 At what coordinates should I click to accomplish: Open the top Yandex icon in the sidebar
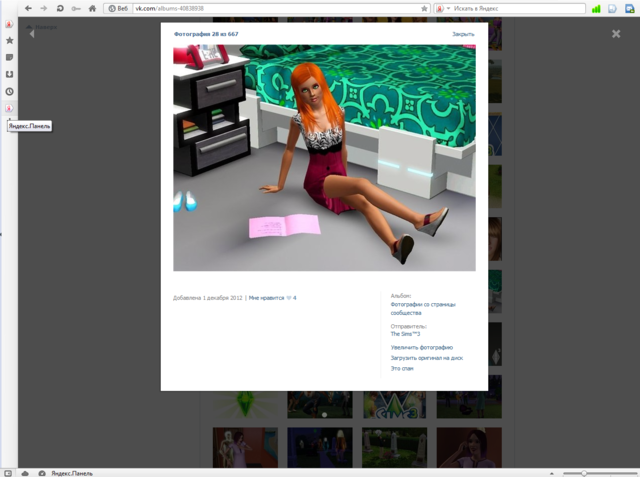click(x=9, y=24)
